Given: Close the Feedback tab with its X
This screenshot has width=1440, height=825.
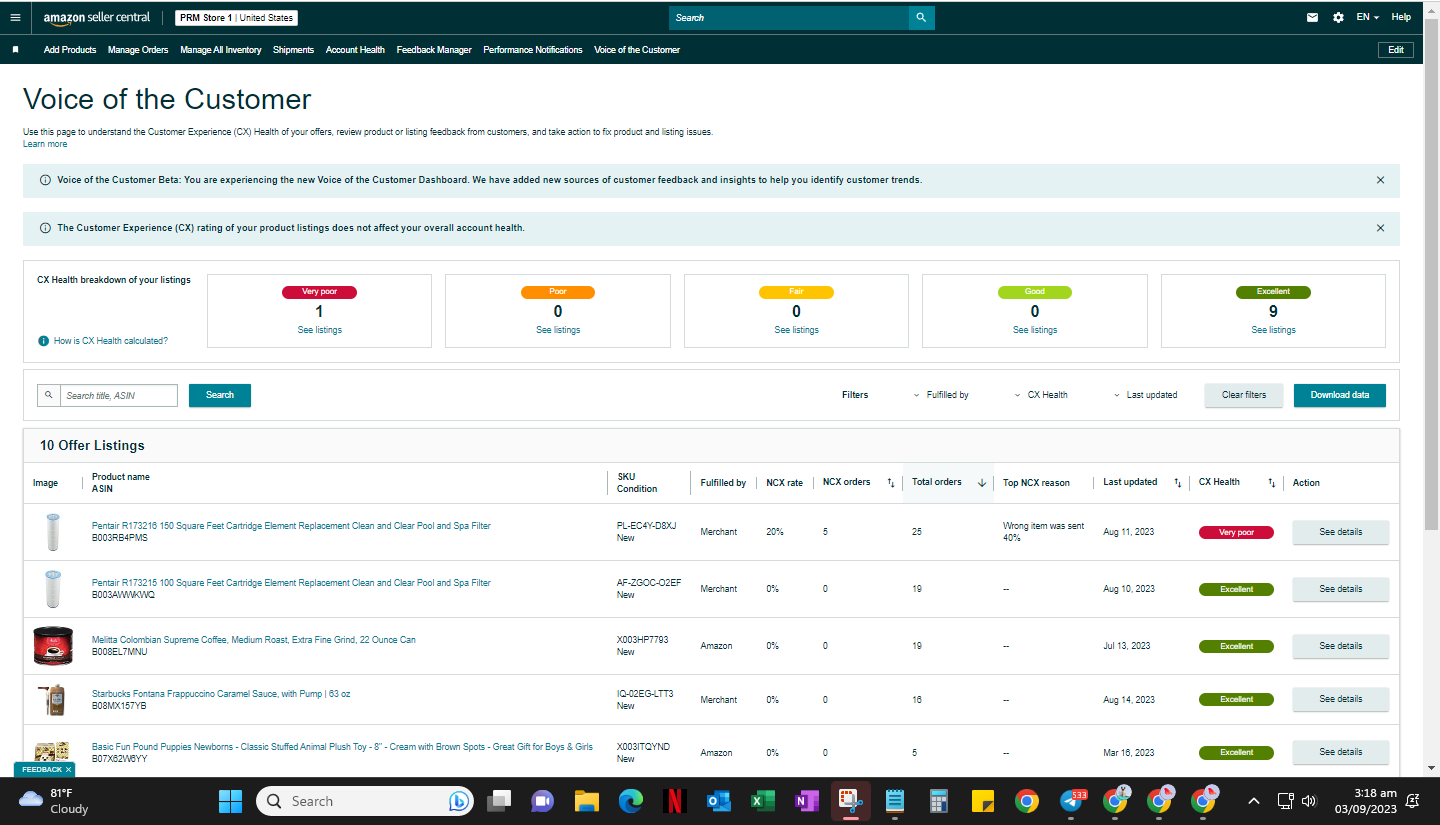Looking at the screenshot, I should (x=68, y=770).
